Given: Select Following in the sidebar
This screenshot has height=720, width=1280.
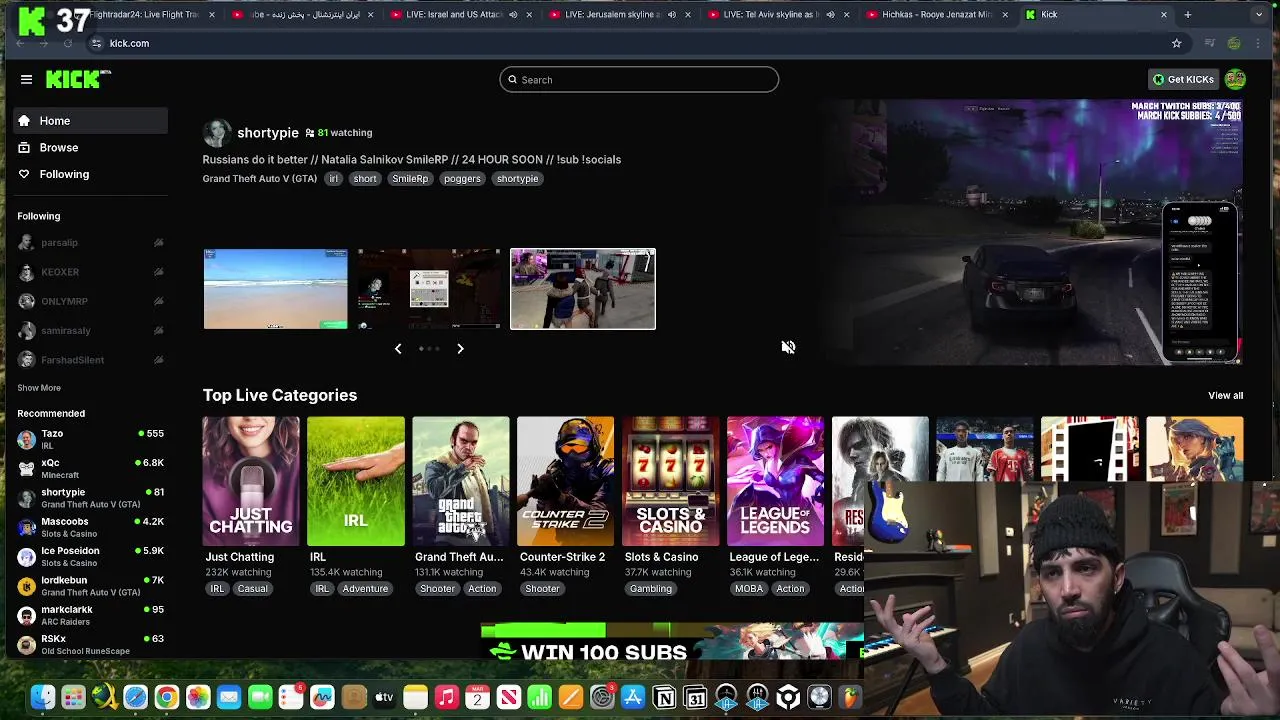Looking at the screenshot, I should click(91, 174).
